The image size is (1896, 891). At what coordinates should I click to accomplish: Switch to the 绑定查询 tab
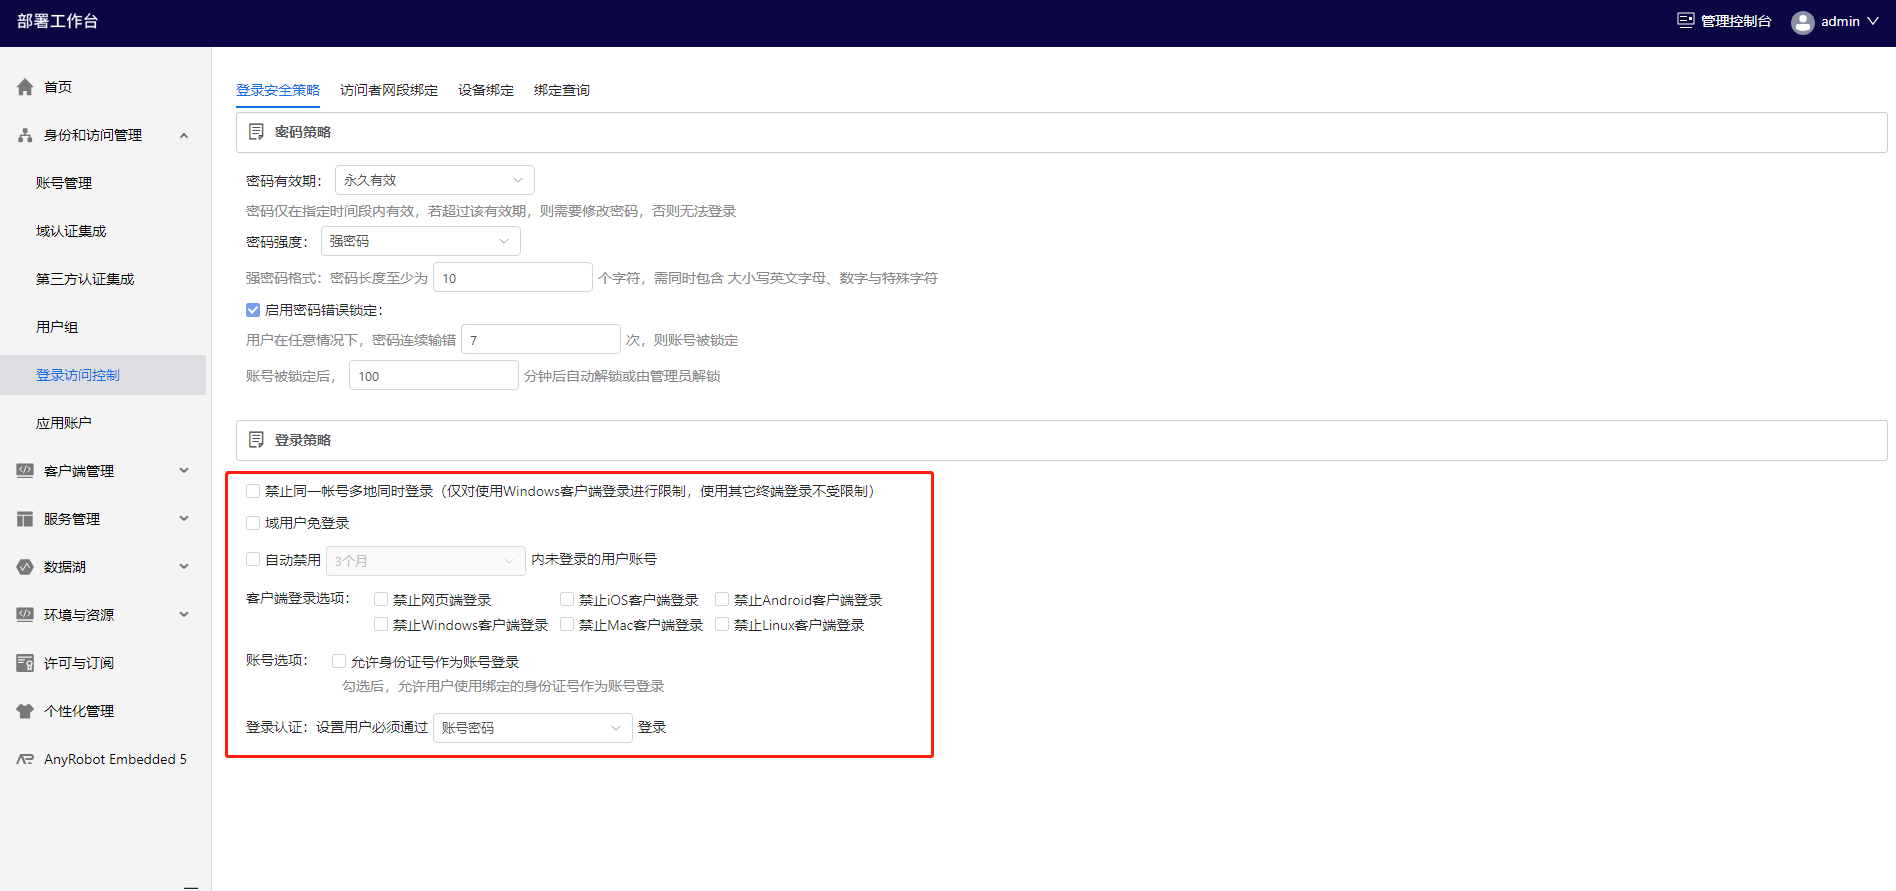(562, 90)
